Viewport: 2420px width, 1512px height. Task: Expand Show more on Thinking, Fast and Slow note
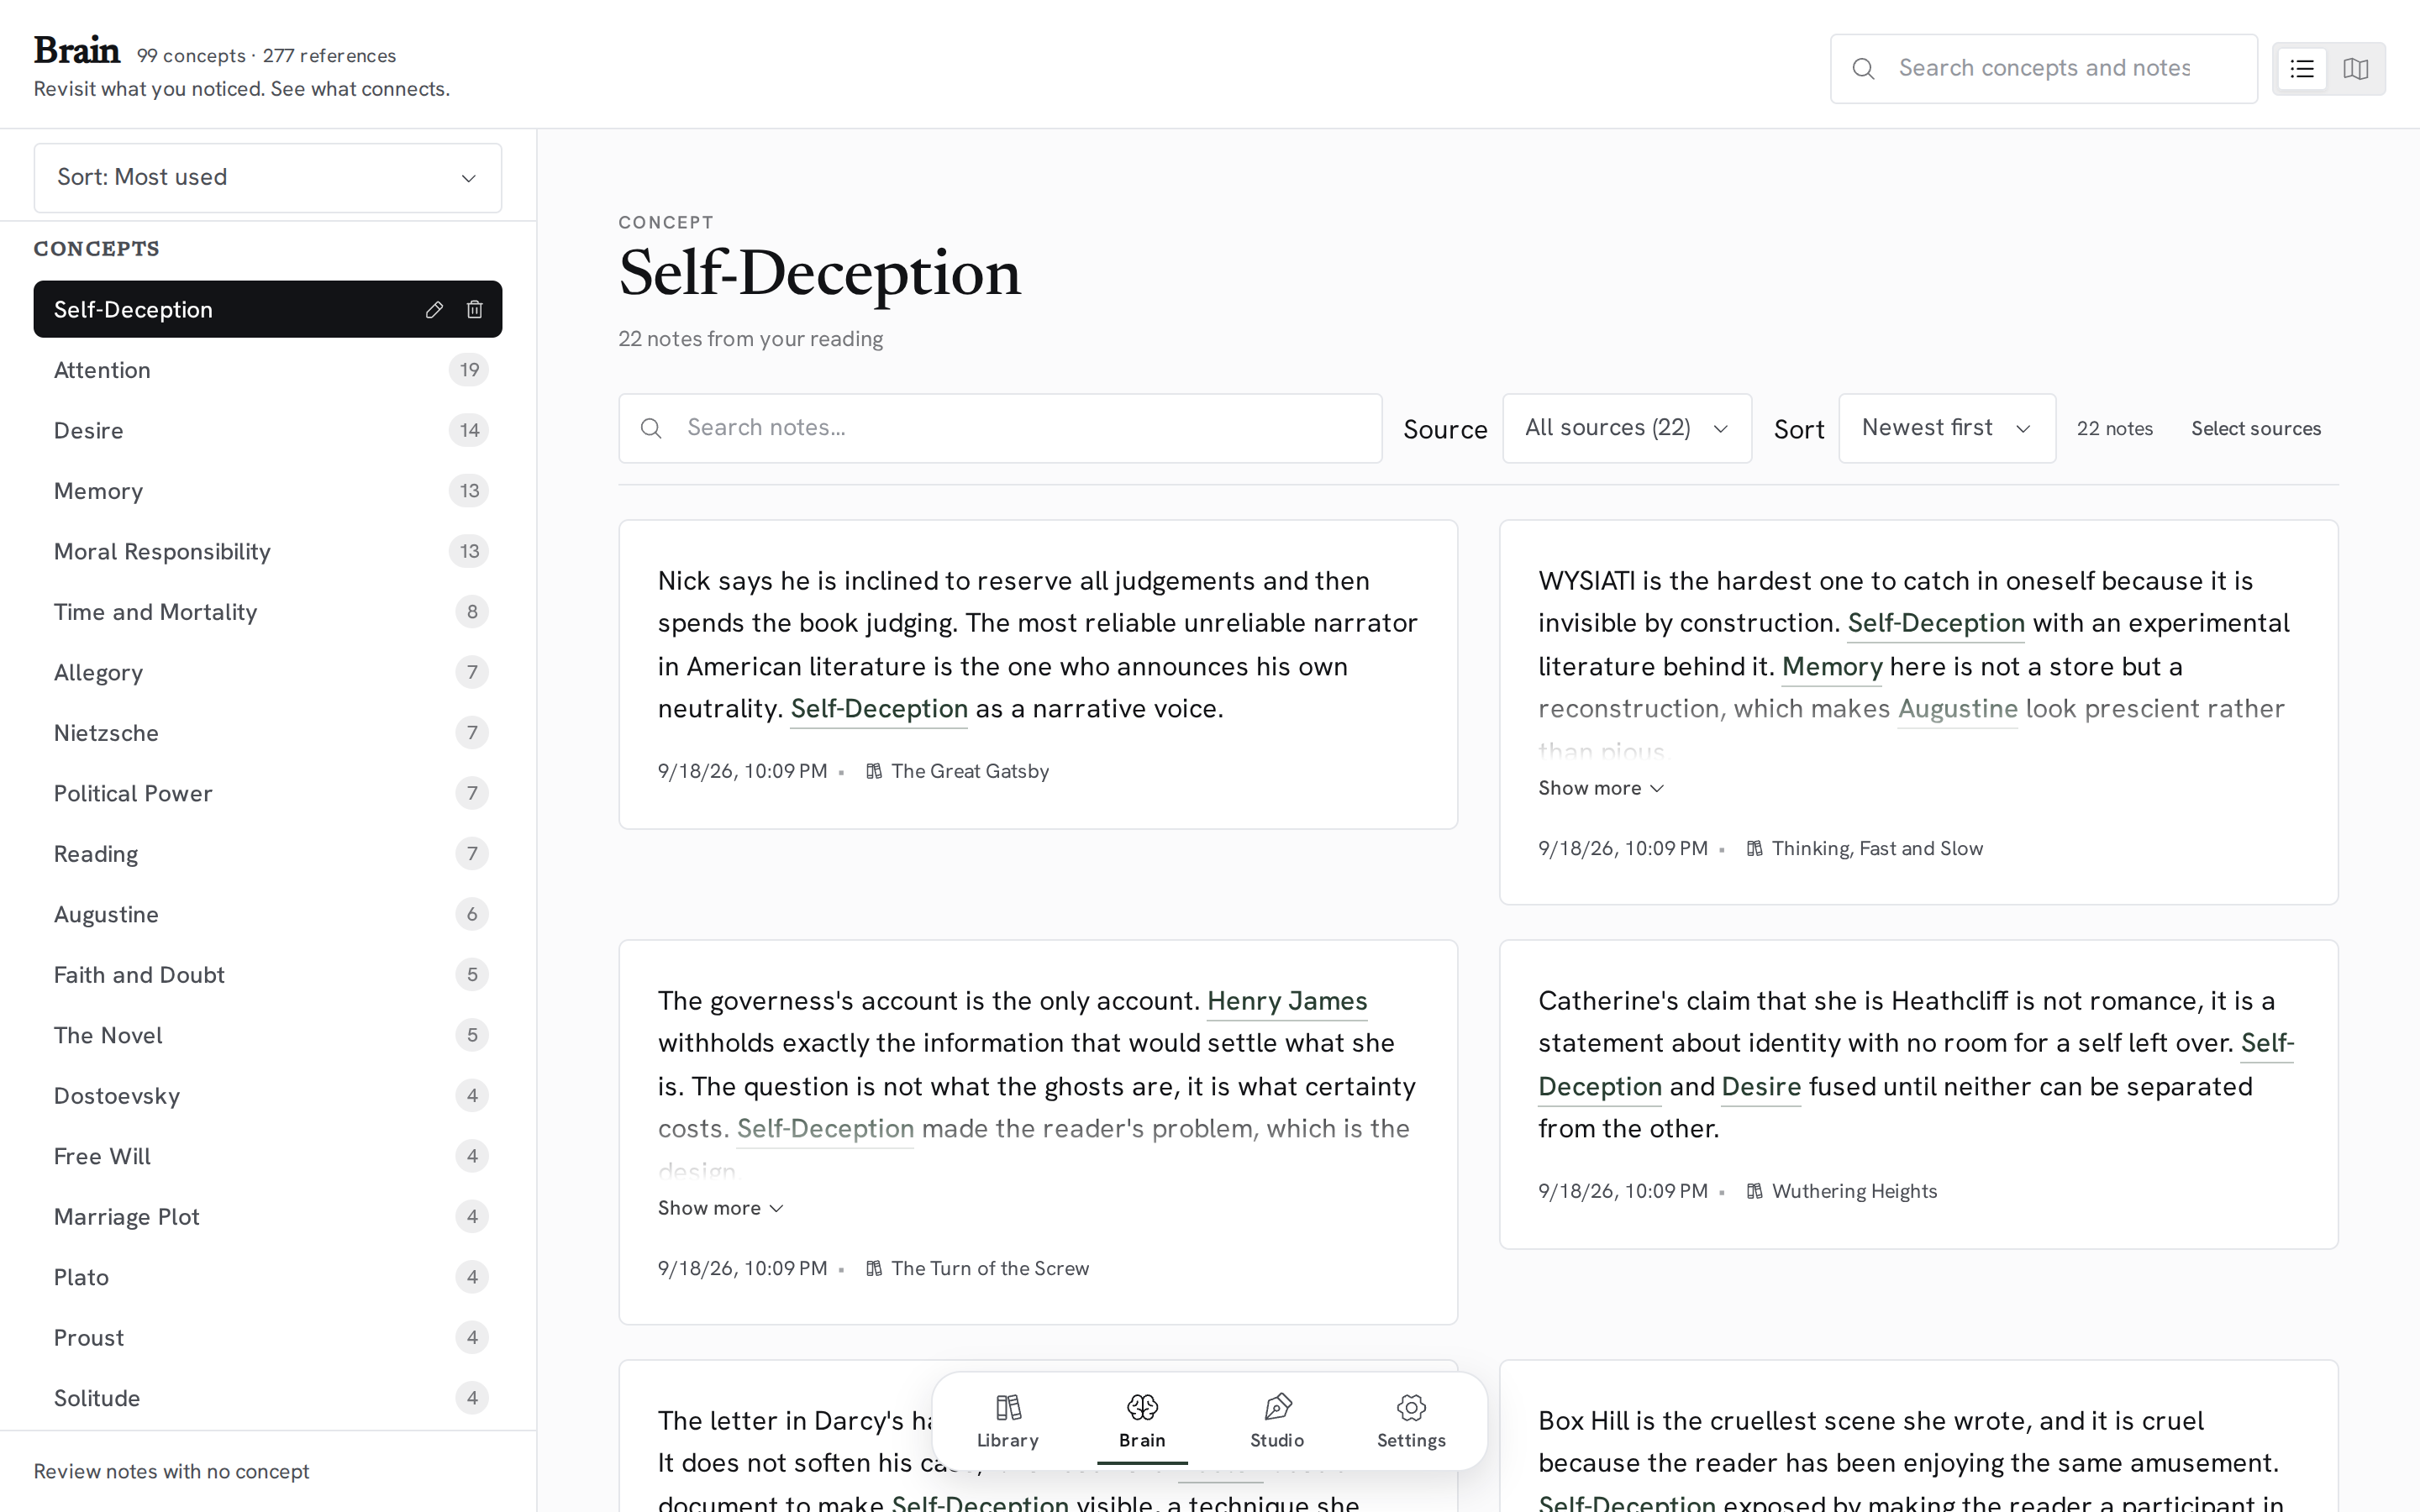(1601, 788)
